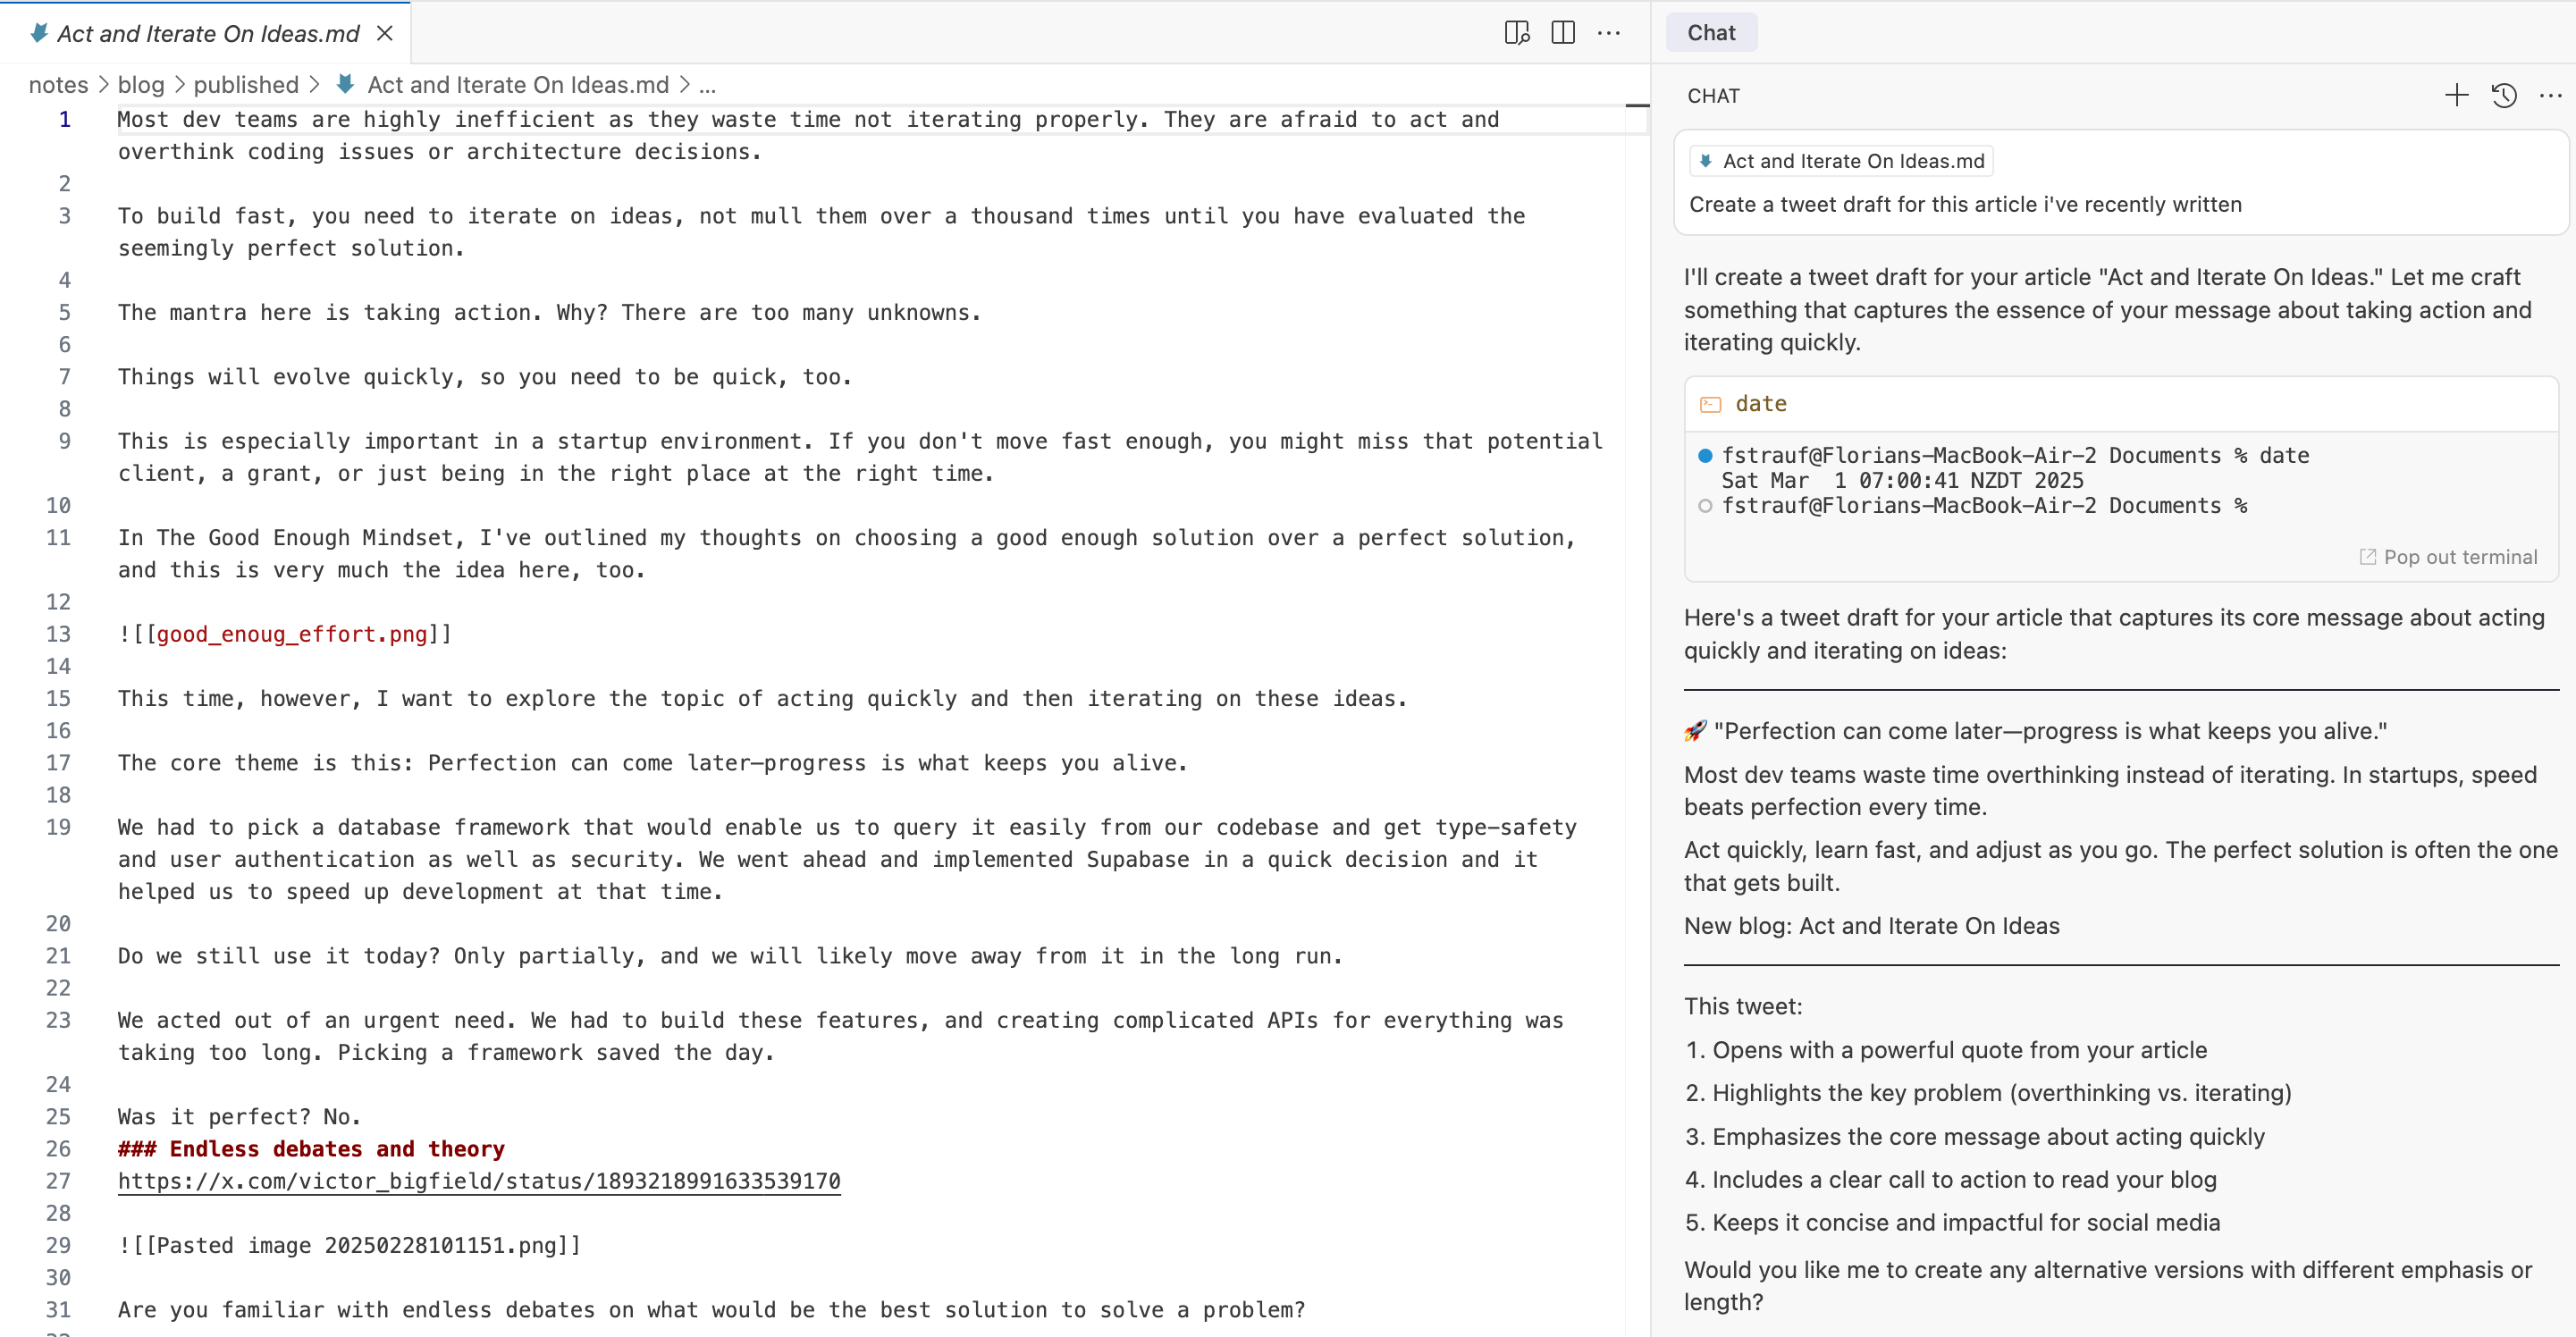2576x1337 pixels.
Task: Open chat panel more options ellipsis
Action: click(x=2550, y=96)
